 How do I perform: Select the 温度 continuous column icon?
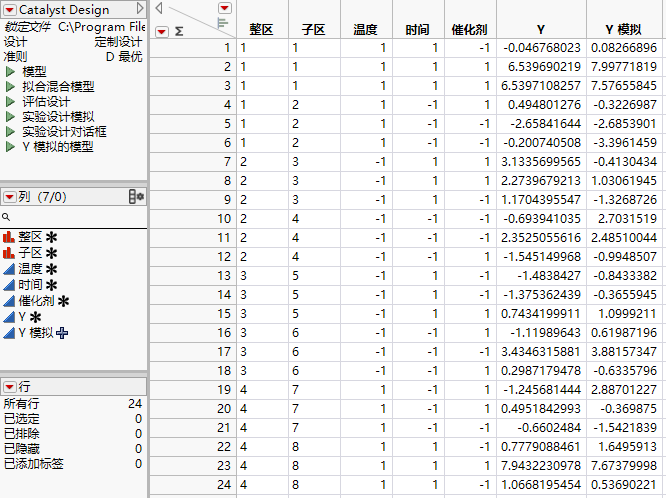[x=9, y=269]
